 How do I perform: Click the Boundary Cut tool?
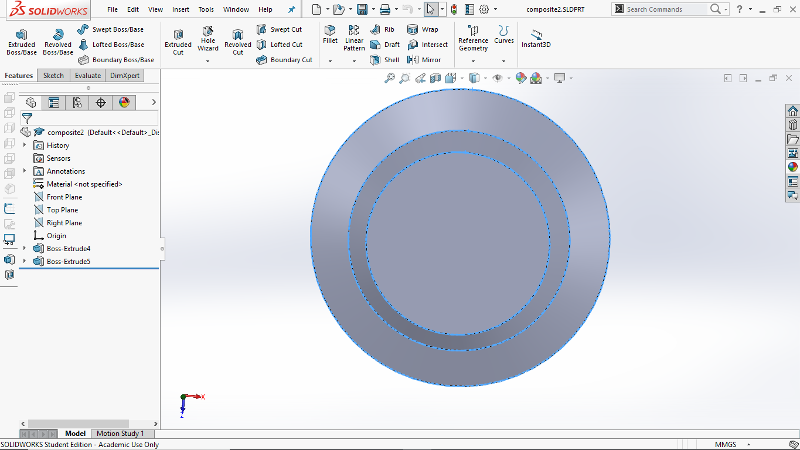point(284,60)
